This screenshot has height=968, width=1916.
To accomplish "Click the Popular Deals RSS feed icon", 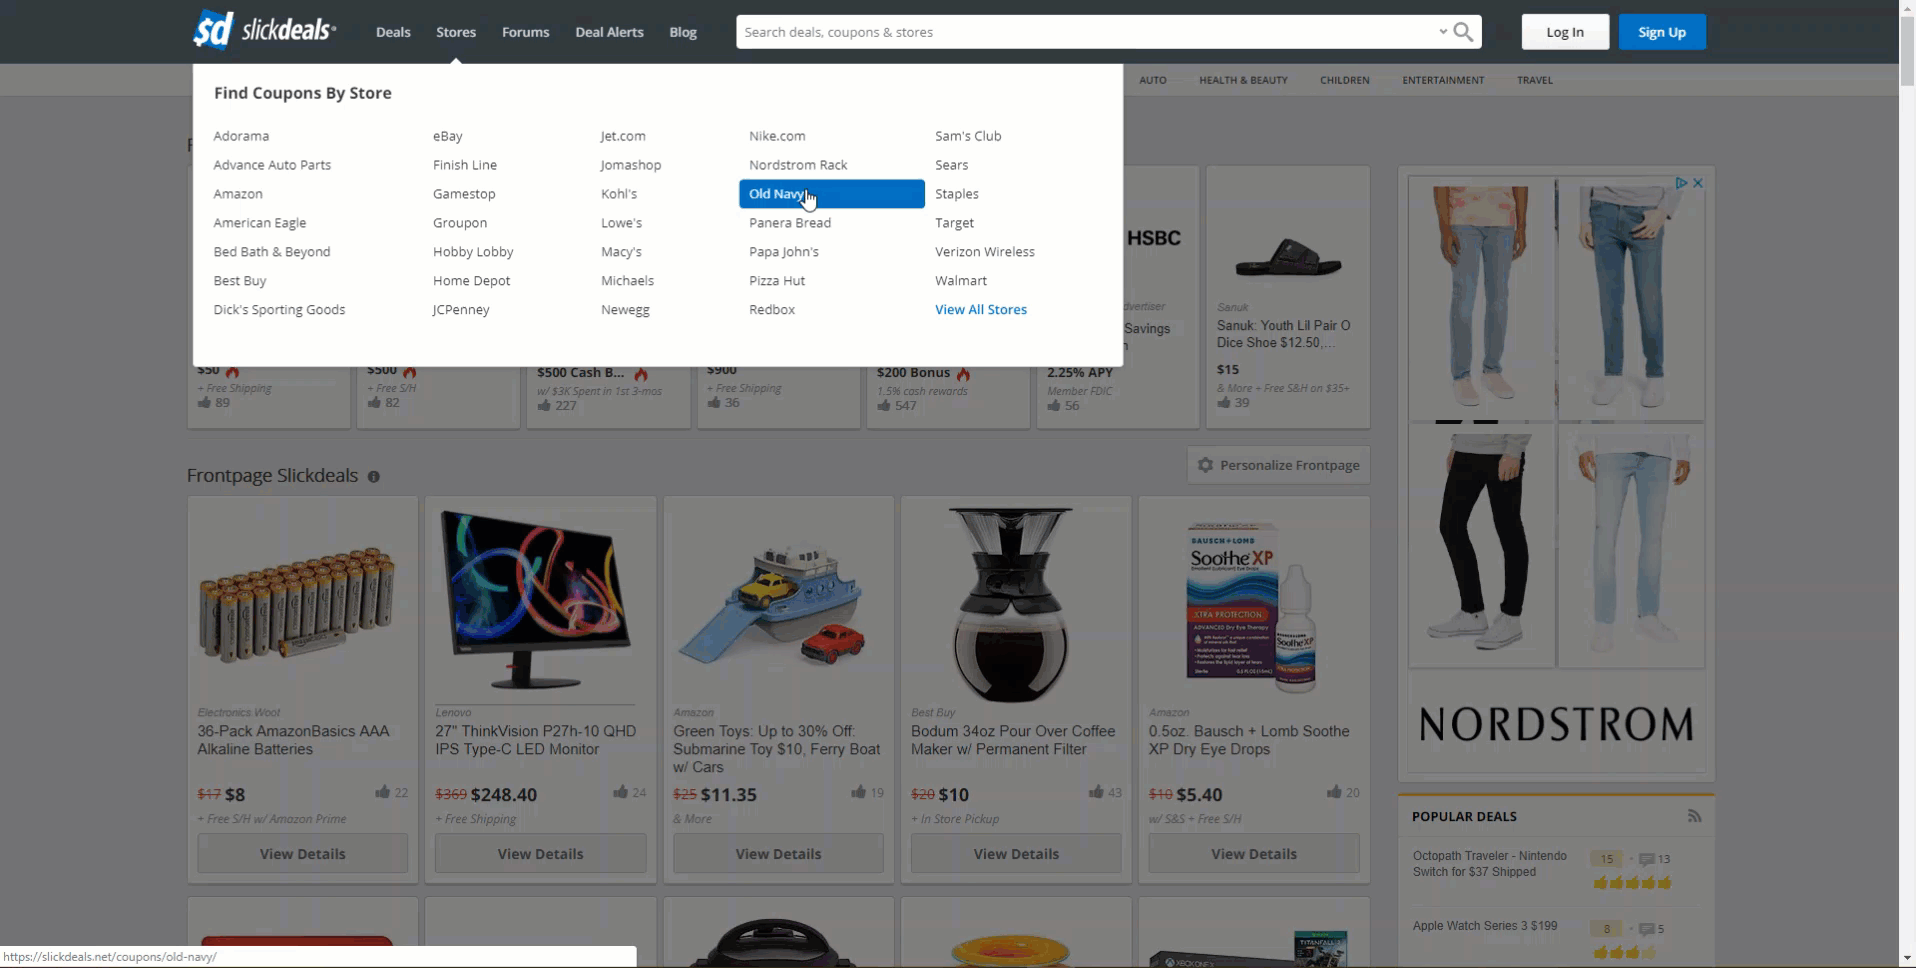I will click(x=1694, y=816).
